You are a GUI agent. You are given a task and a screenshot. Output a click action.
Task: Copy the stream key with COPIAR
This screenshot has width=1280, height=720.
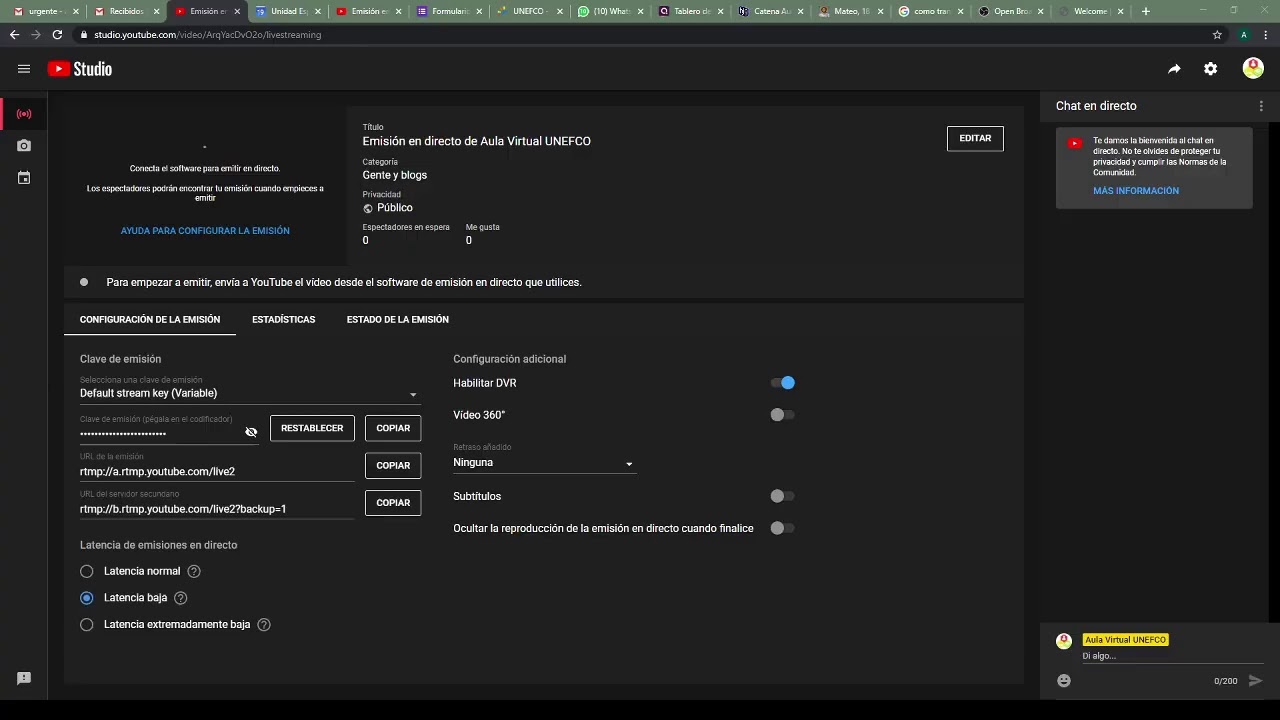pos(393,428)
